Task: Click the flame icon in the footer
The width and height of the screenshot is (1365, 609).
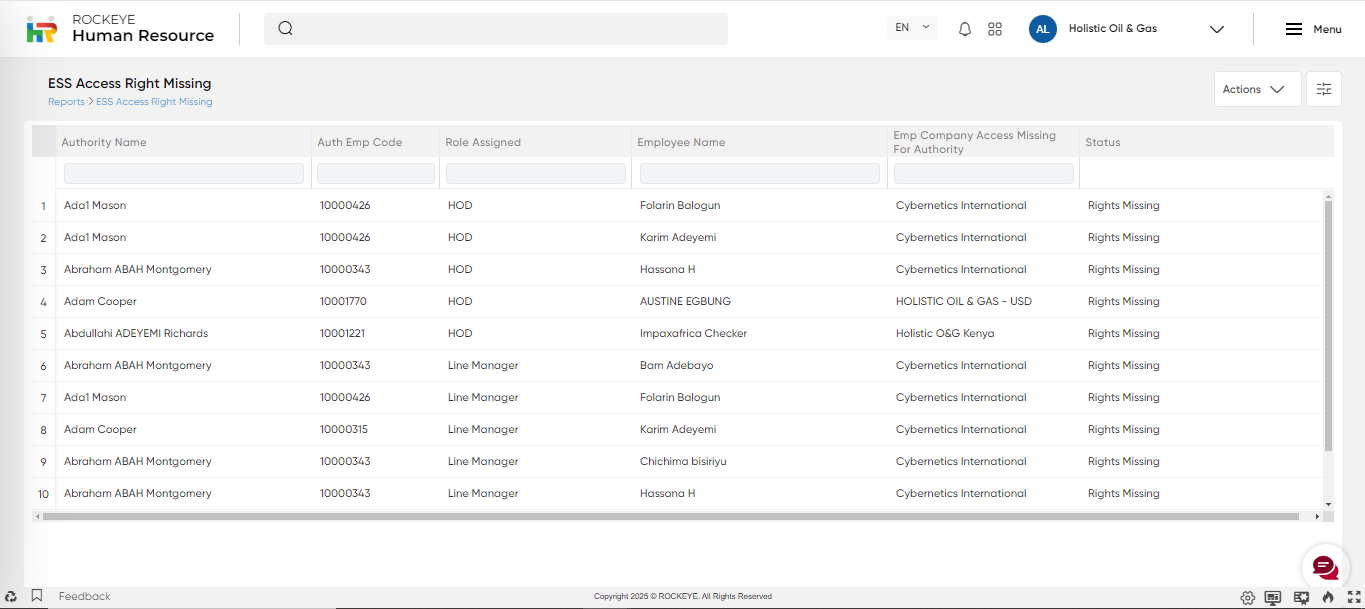Action: point(1329,597)
